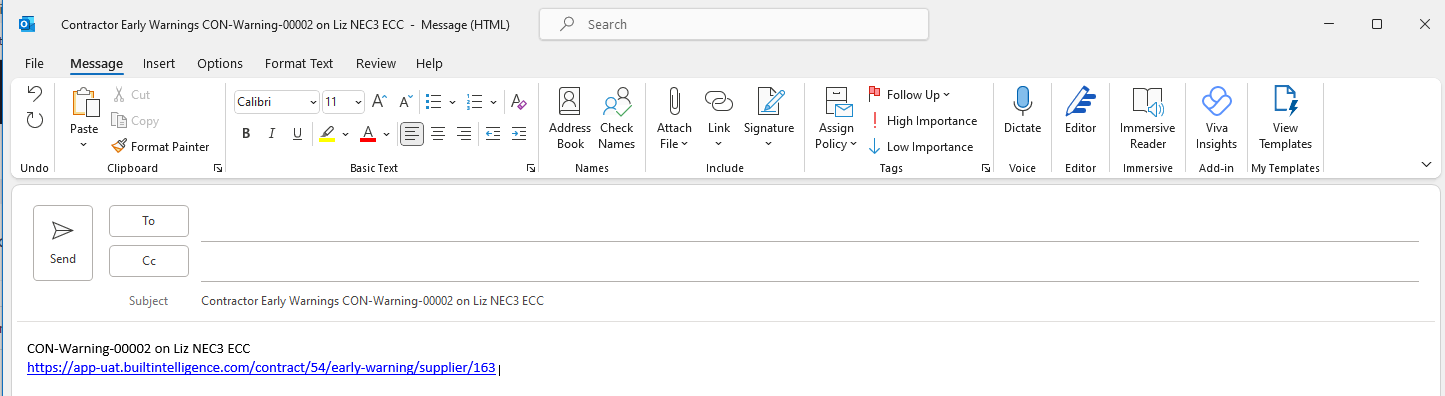The image size is (1445, 396).
Task: Copy selection to clipboard
Action: coord(135,120)
